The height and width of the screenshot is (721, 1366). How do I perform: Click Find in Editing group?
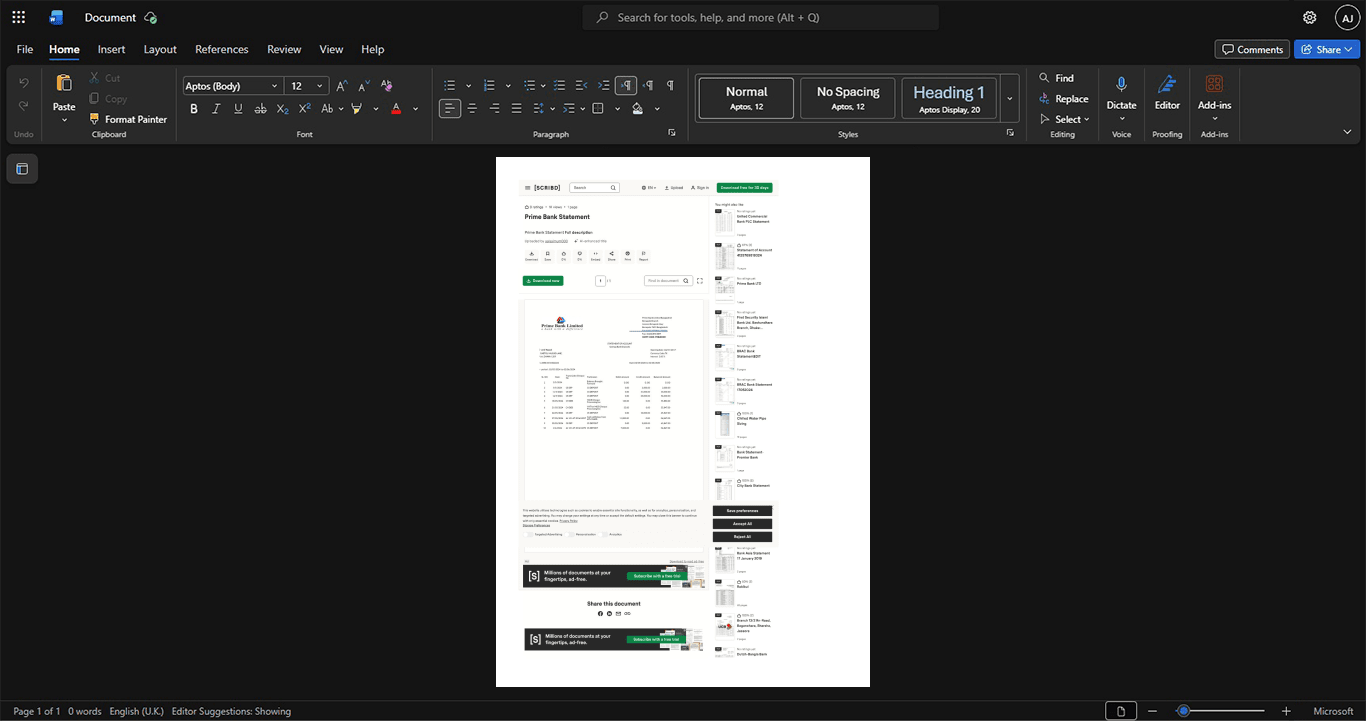(1057, 78)
